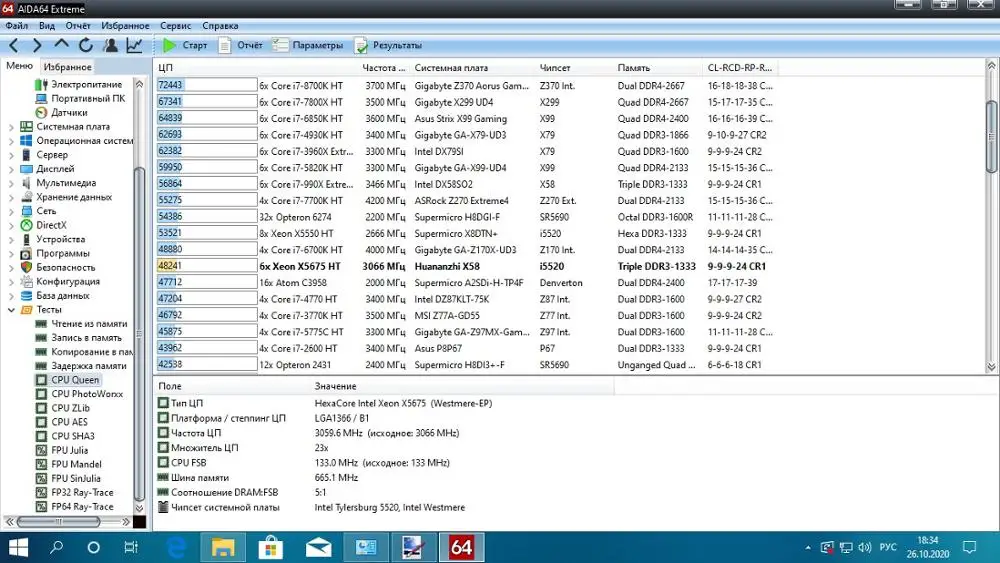1000x563 pixels.
Task: Open the graph chart toolbar icon
Action: click(134, 45)
